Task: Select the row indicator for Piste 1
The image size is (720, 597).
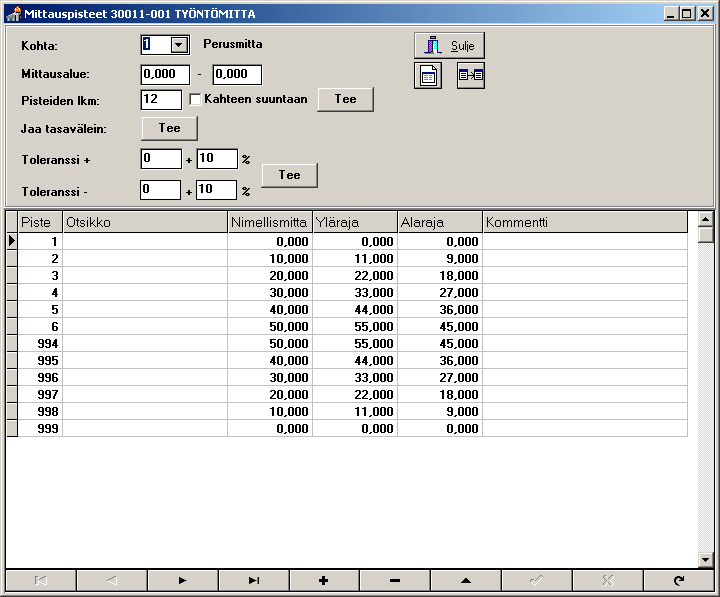Action: (x=12, y=241)
